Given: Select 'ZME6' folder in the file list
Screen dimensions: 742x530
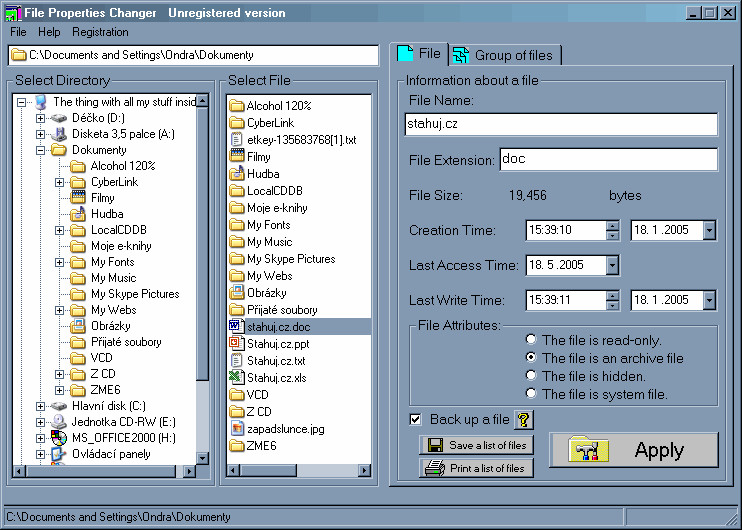Looking at the screenshot, I should [262, 446].
